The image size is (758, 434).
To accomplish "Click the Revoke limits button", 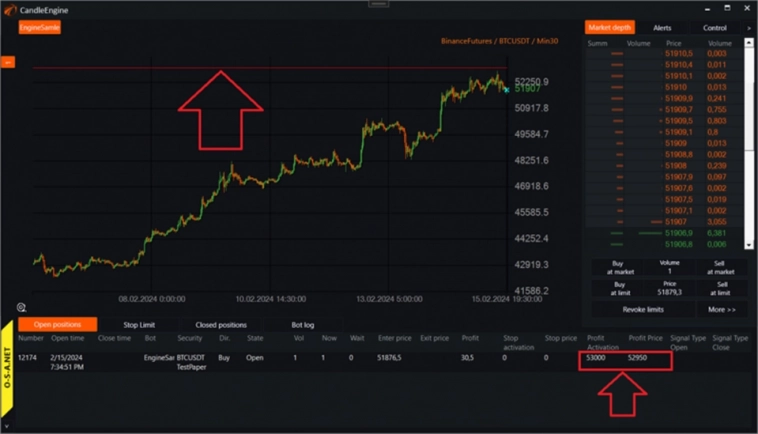I will 644,310.
